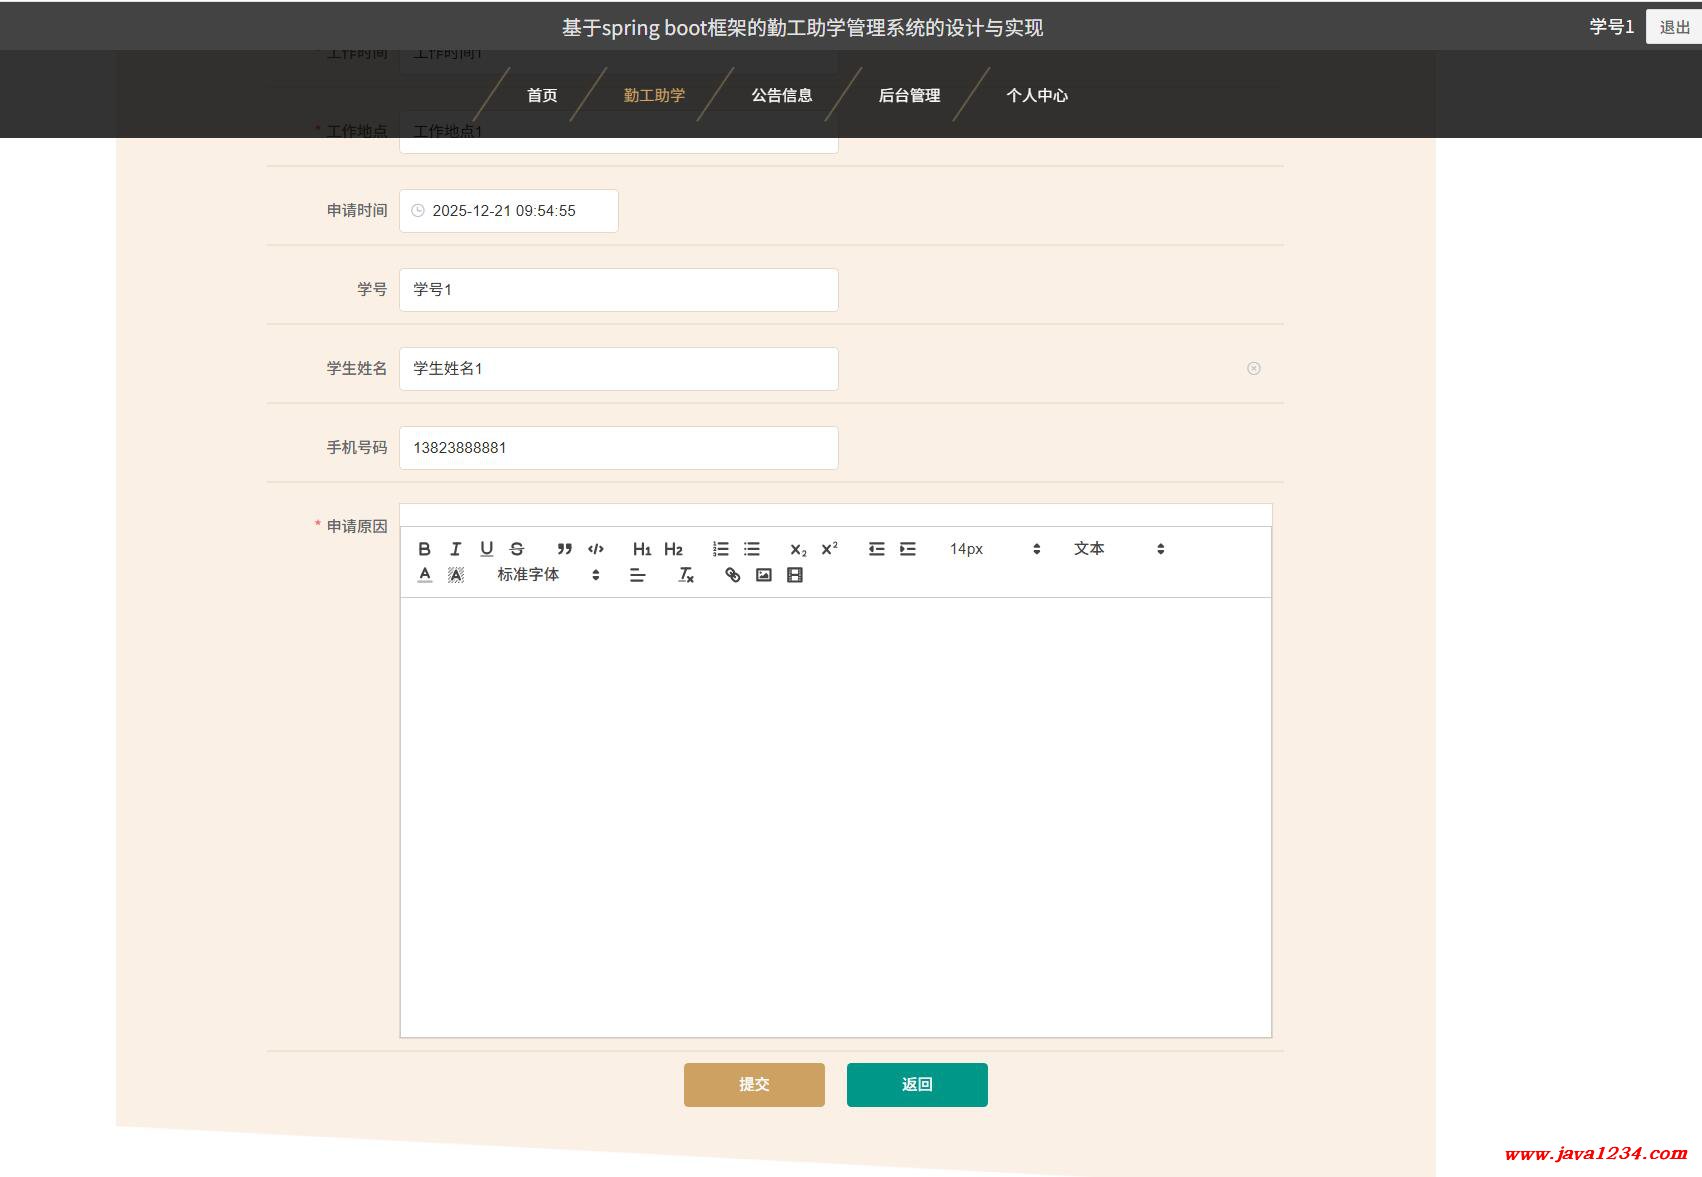Apply strikethrough text formatting
This screenshot has width=1702, height=1177.
point(517,549)
